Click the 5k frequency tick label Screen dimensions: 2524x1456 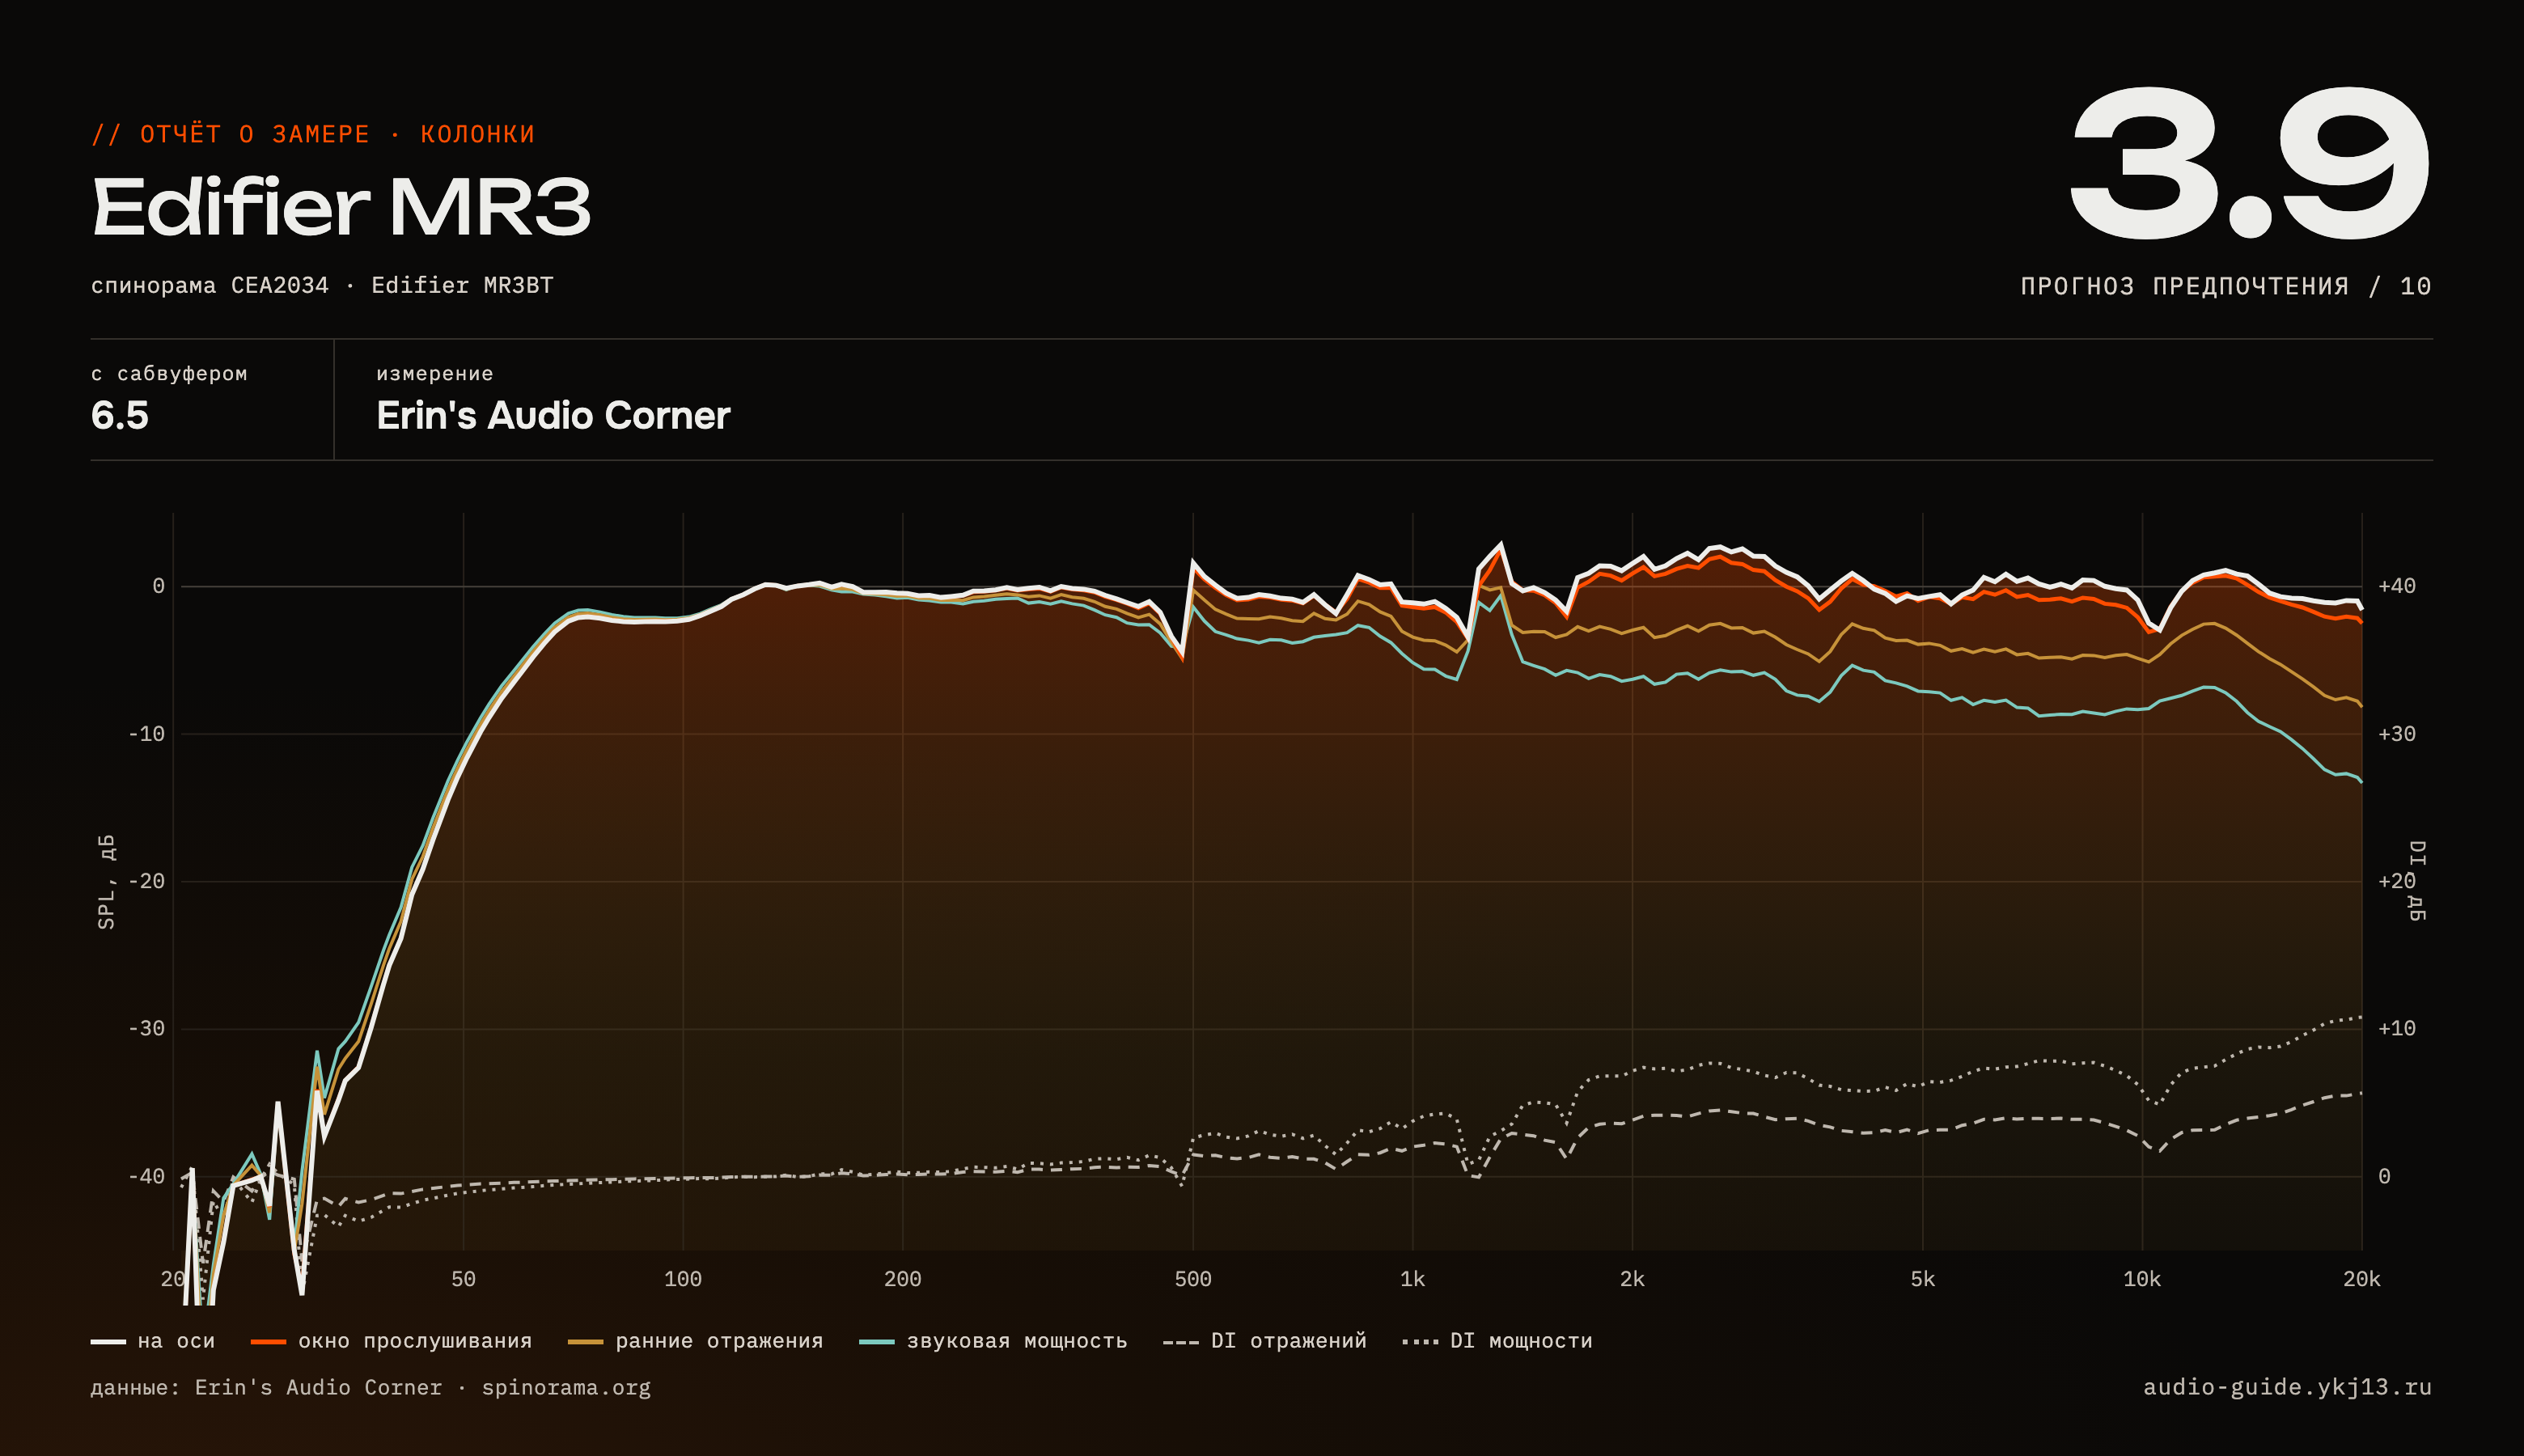tap(1922, 1279)
